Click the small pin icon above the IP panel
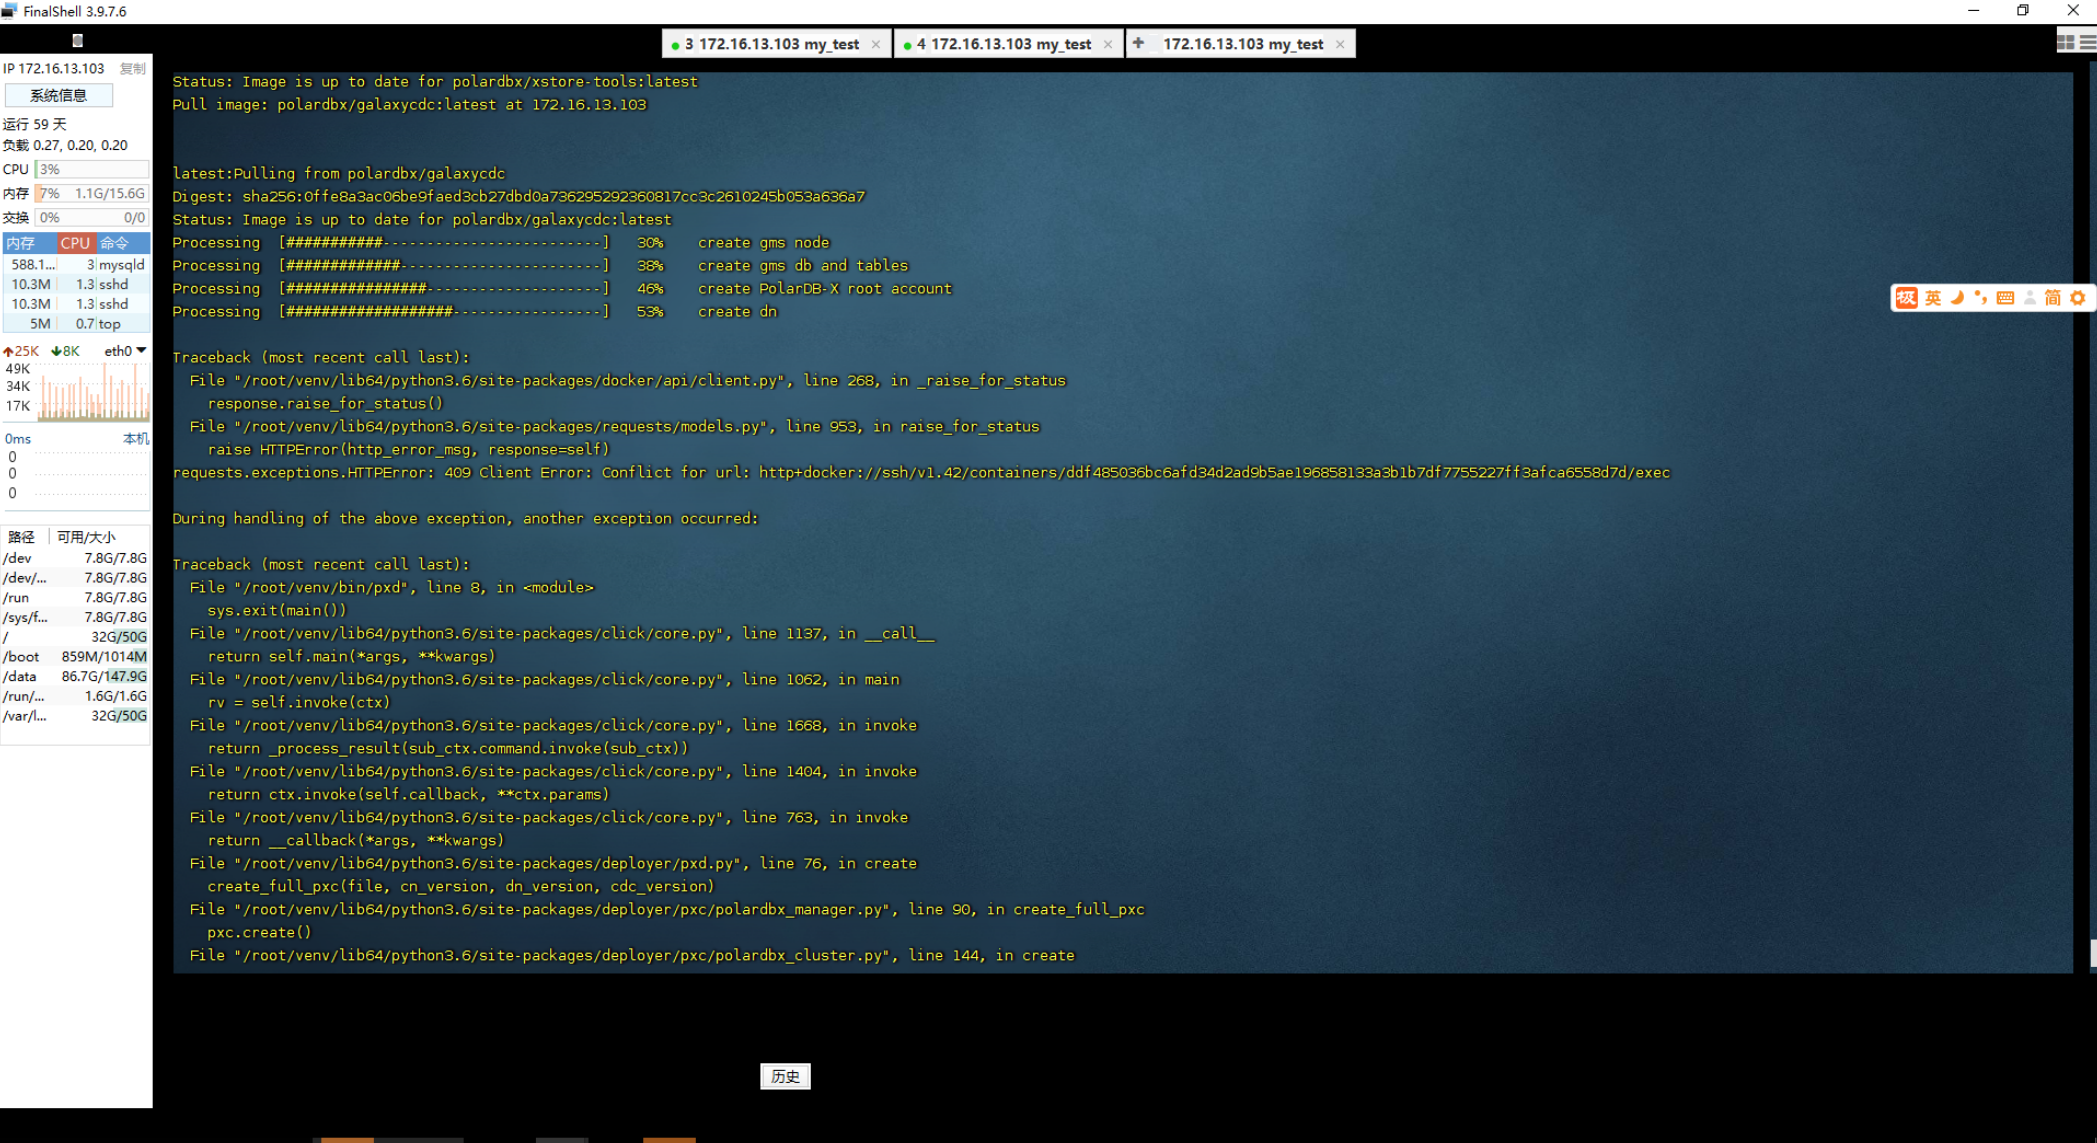The width and height of the screenshot is (2097, 1143). (77, 40)
